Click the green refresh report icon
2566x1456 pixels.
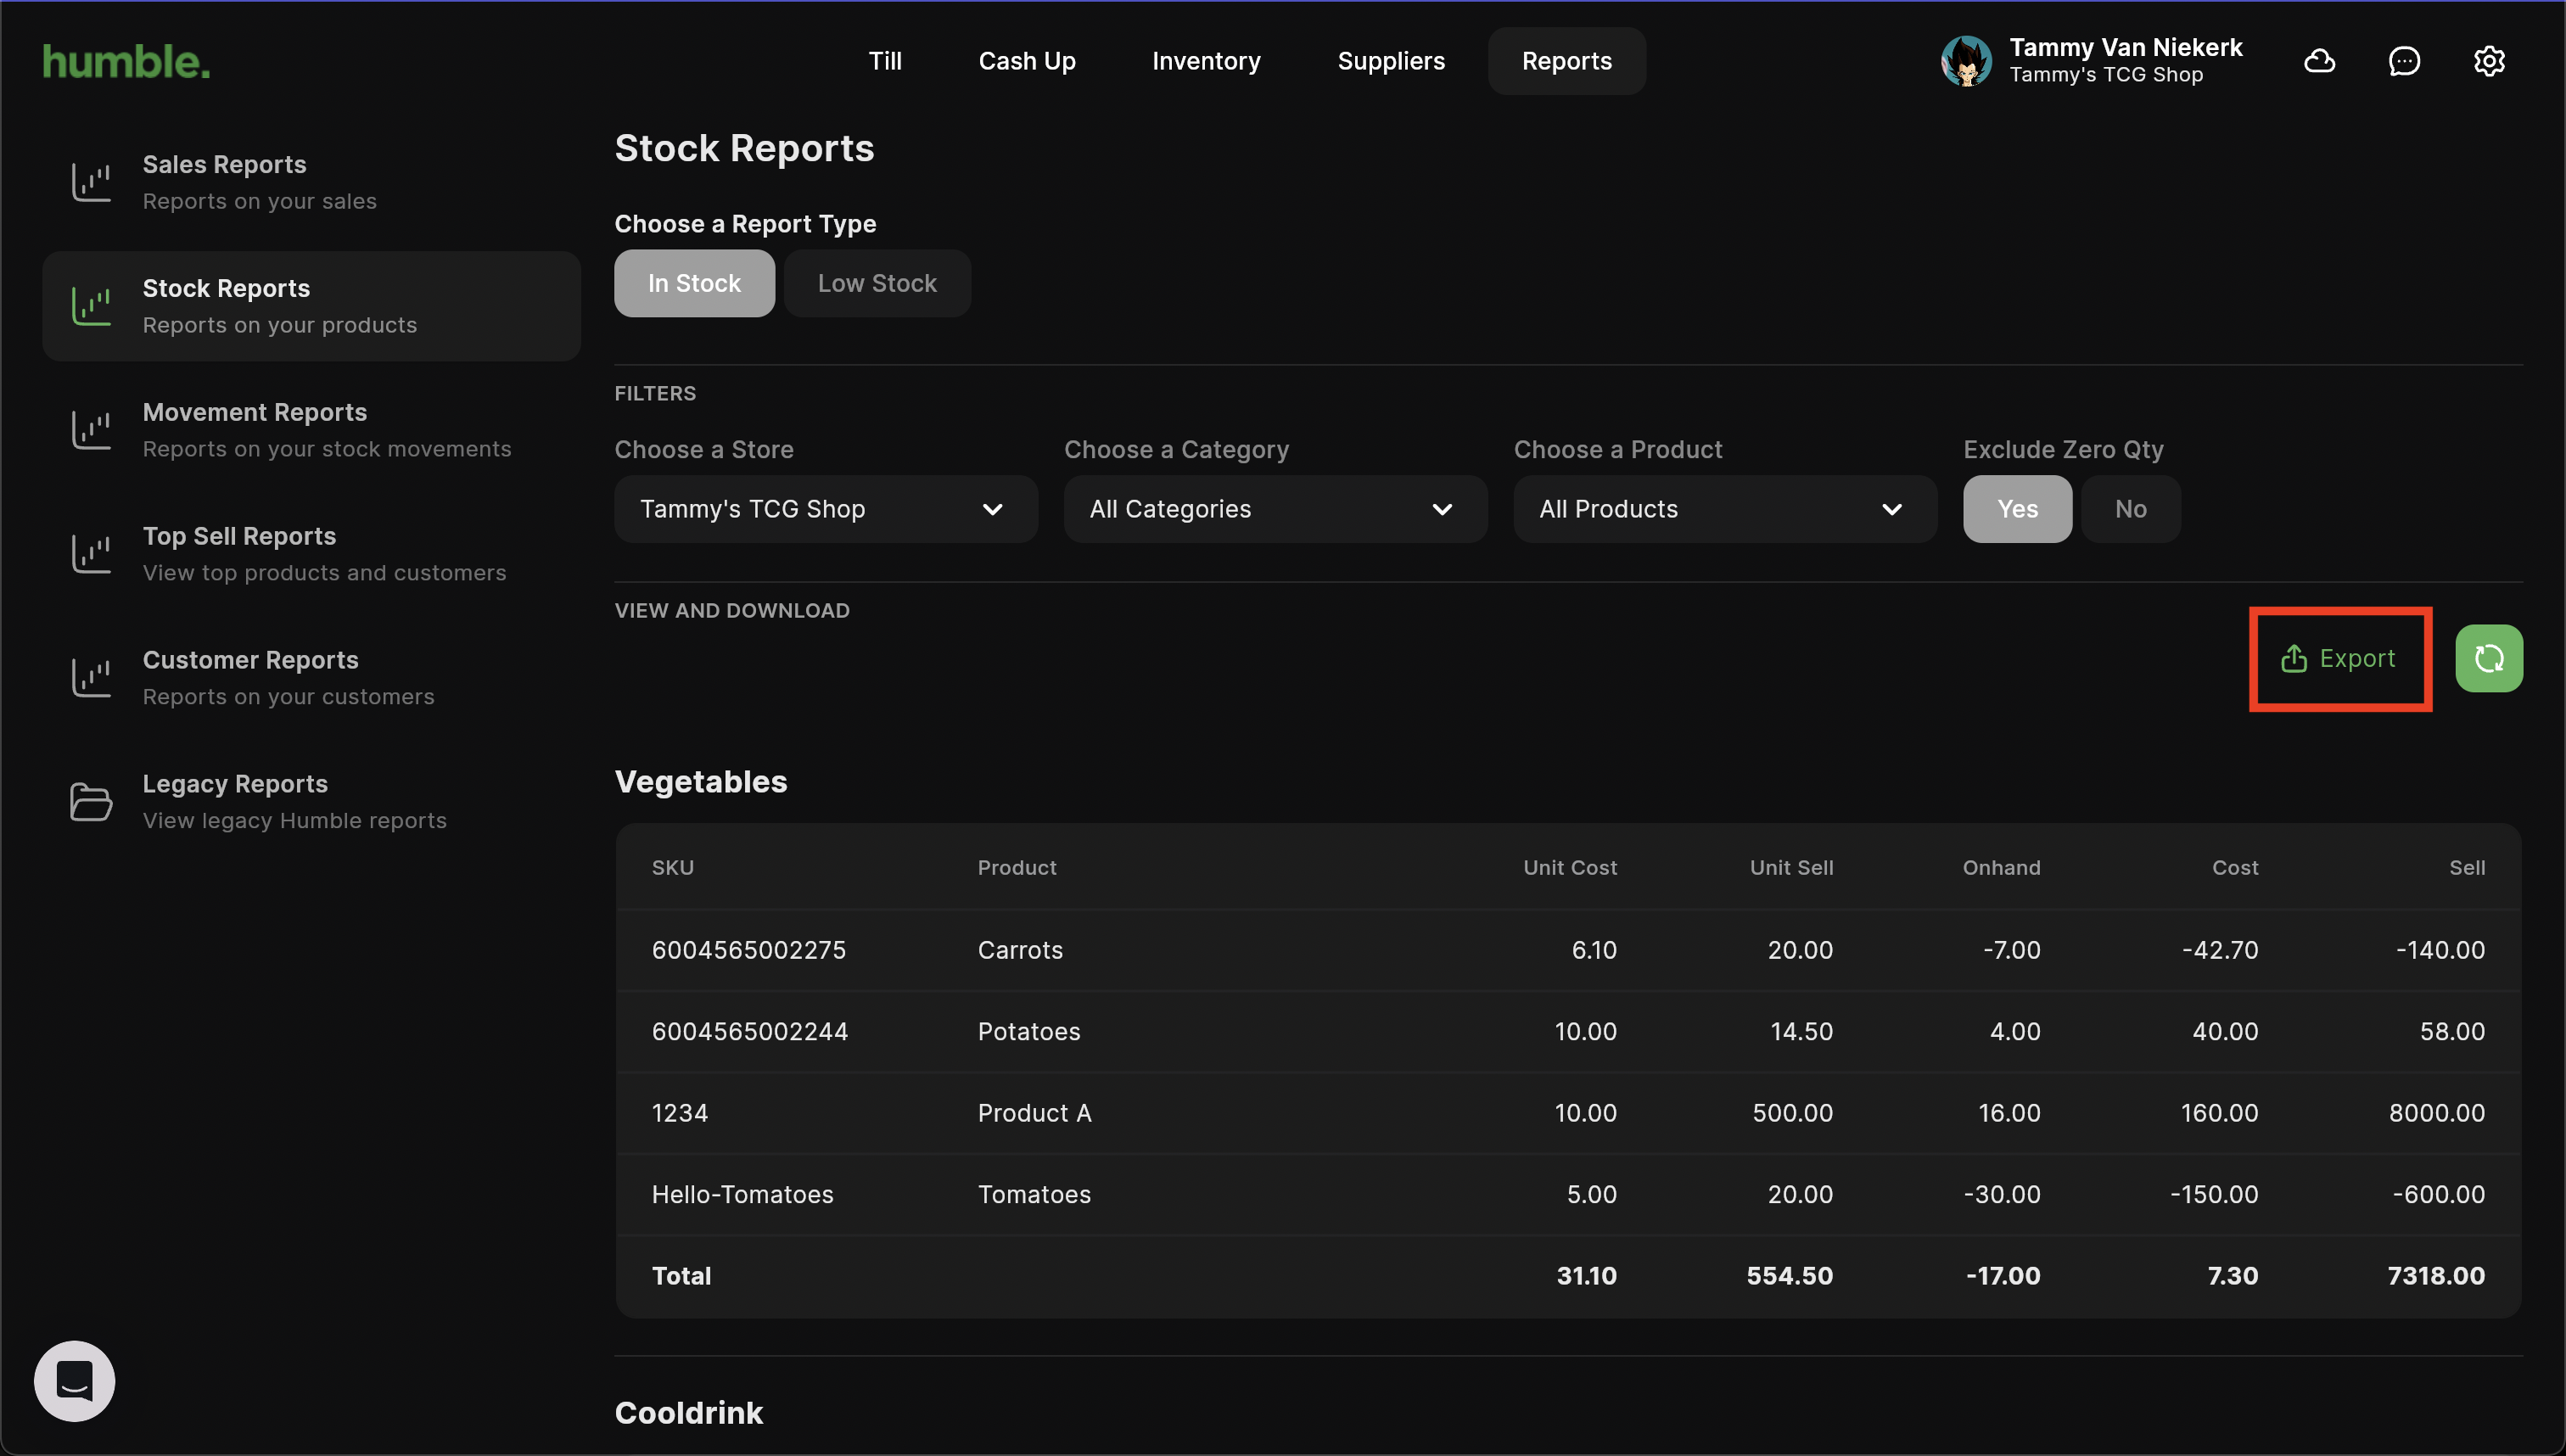pyautogui.click(x=2488, y=658)
